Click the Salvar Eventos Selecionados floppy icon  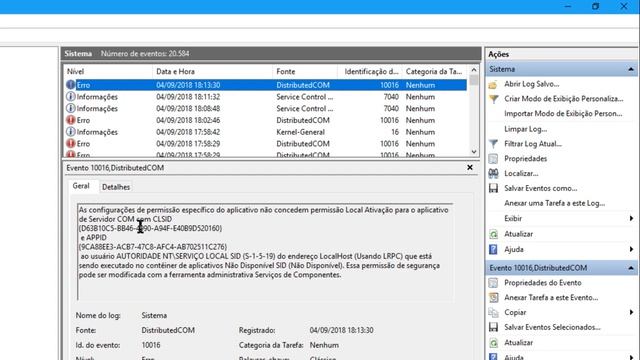coord(493,327)
